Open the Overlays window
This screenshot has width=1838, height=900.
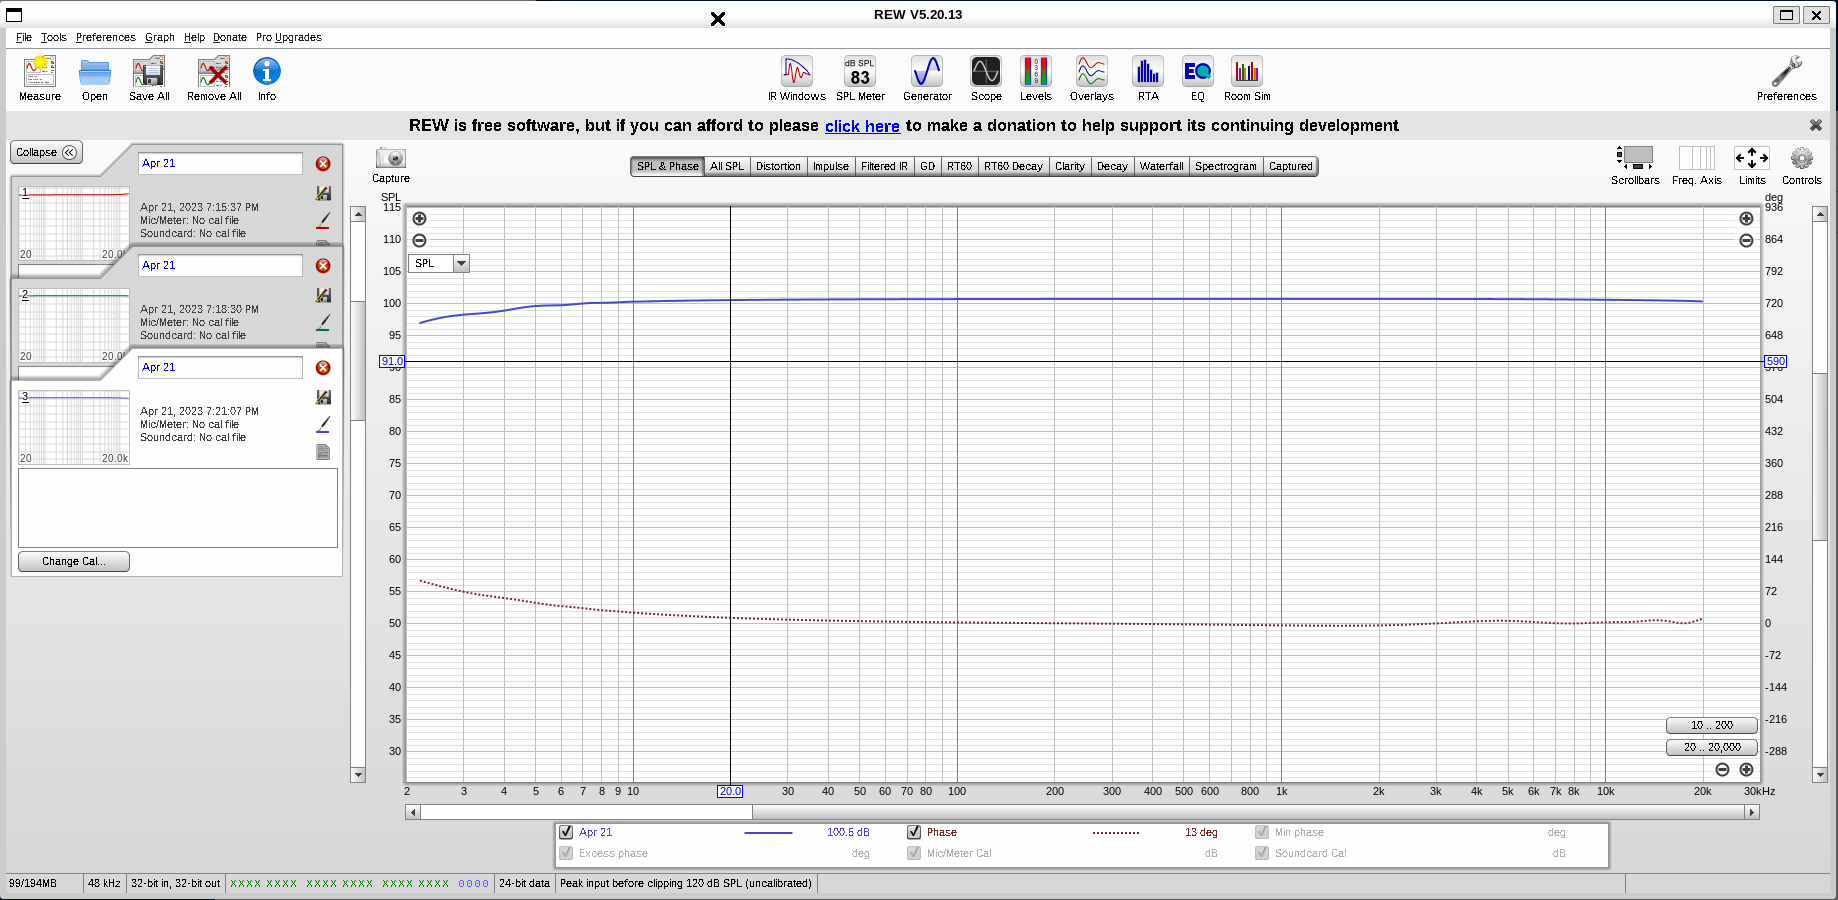pyautogui.click(x=1092, y=78)
